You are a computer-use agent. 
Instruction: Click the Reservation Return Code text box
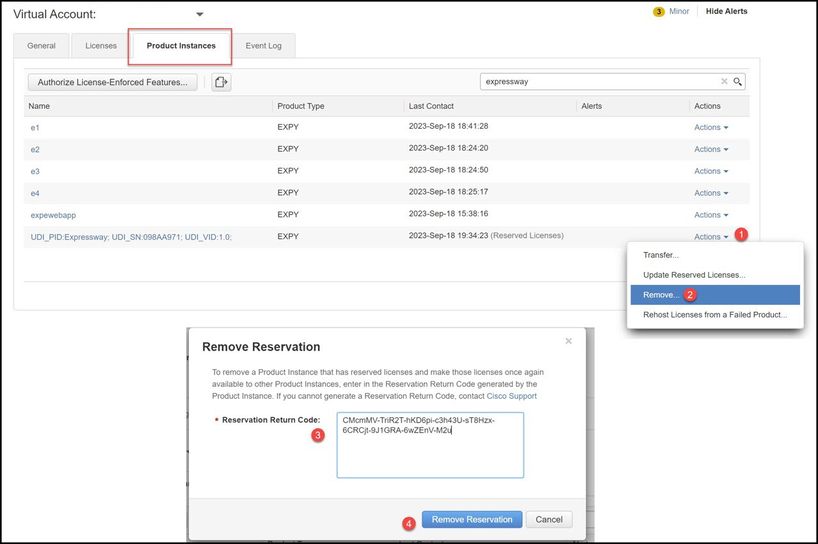tap(429, 444)
